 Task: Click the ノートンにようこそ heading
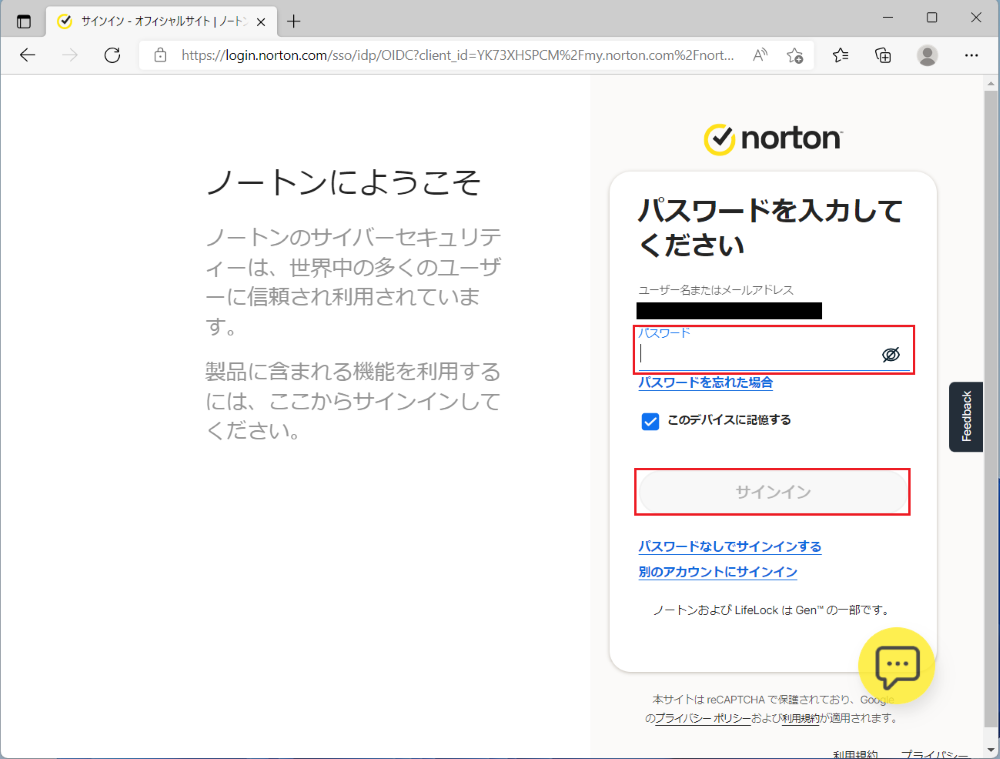343,182
